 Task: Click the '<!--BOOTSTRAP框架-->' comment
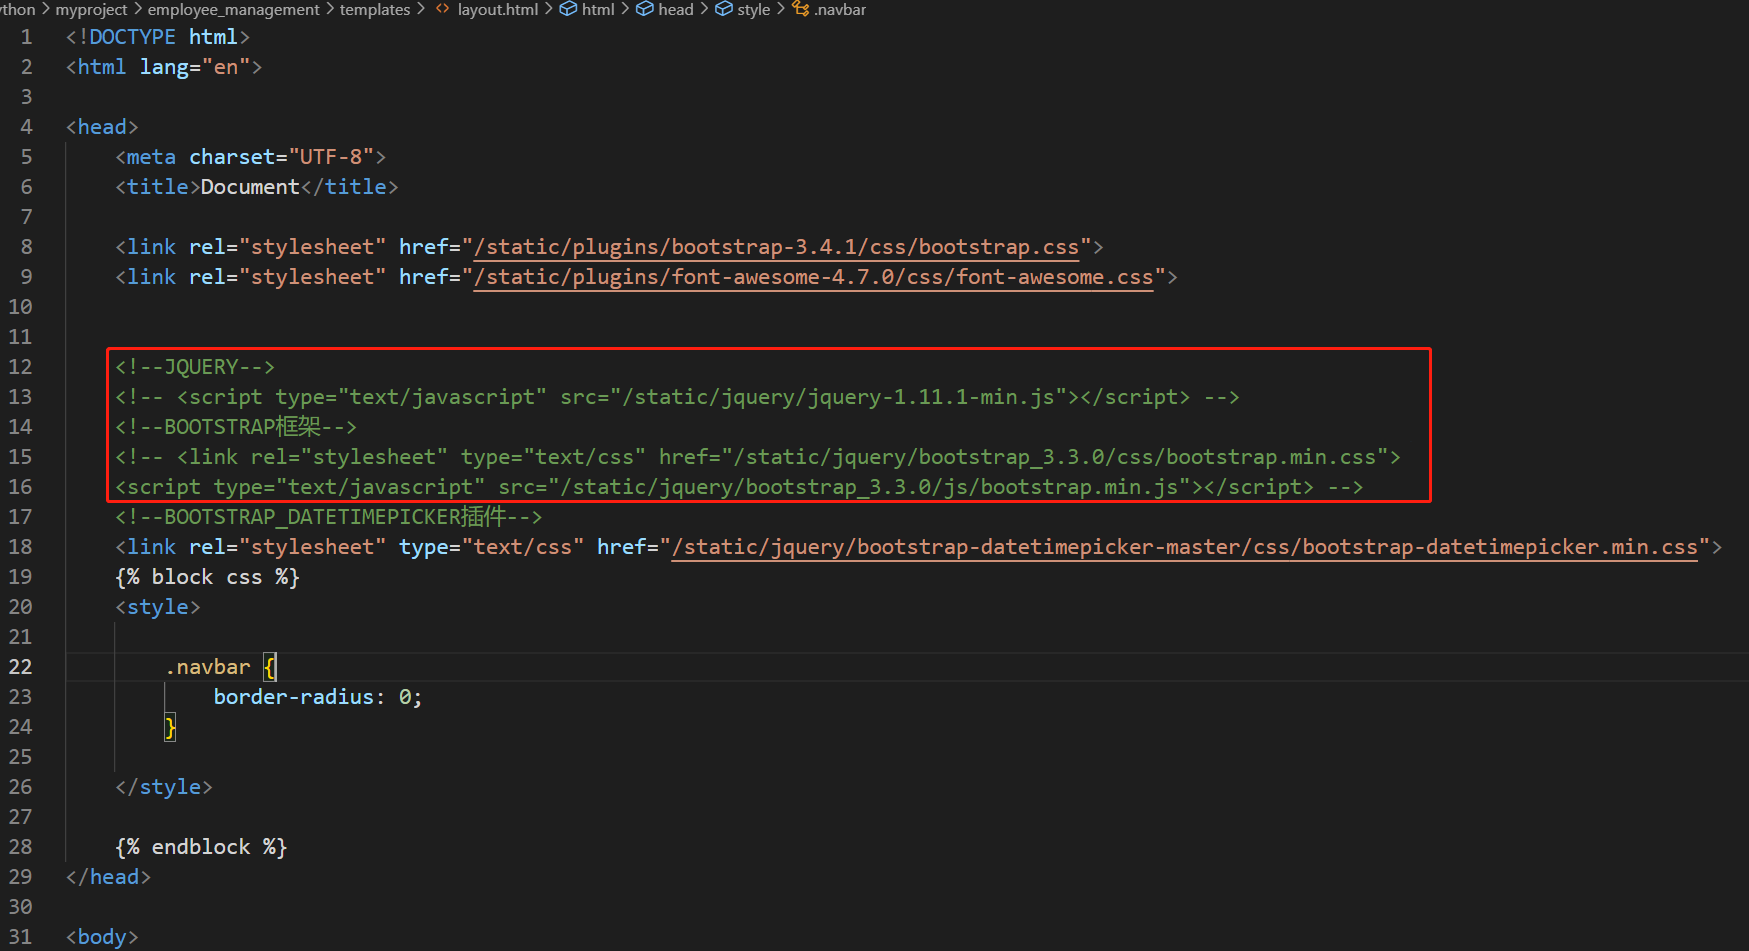click(x=236, y=427)
